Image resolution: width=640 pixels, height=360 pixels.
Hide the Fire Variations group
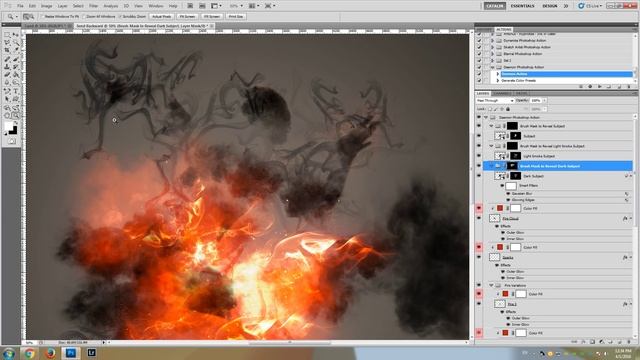[479, 285]
